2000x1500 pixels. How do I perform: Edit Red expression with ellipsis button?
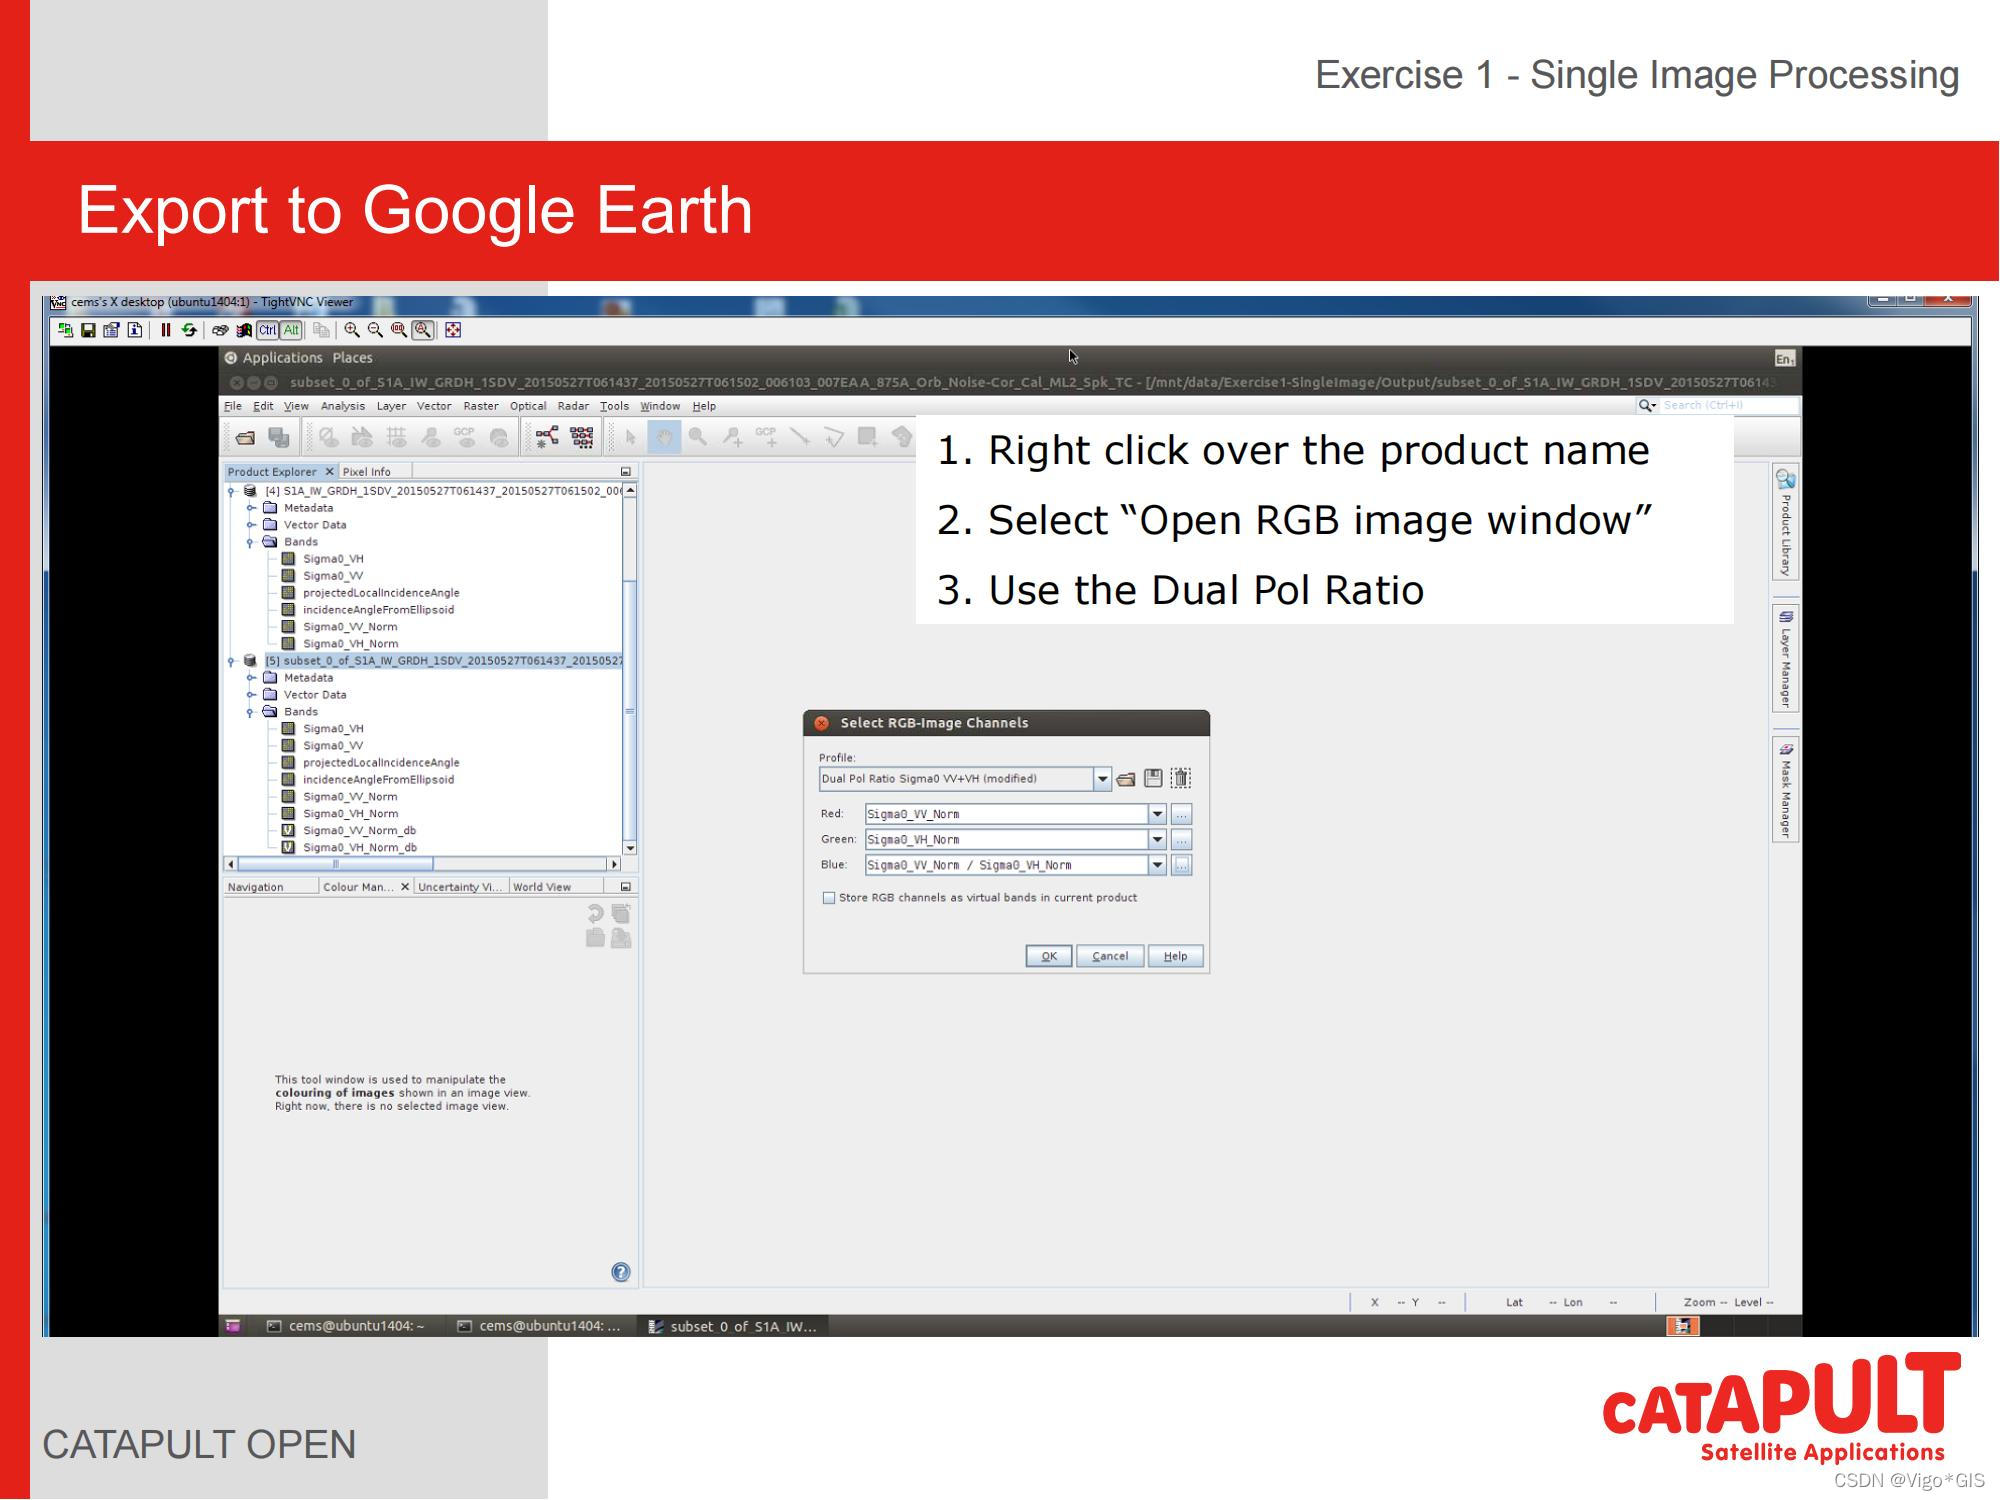click(x=1181, y=814)
